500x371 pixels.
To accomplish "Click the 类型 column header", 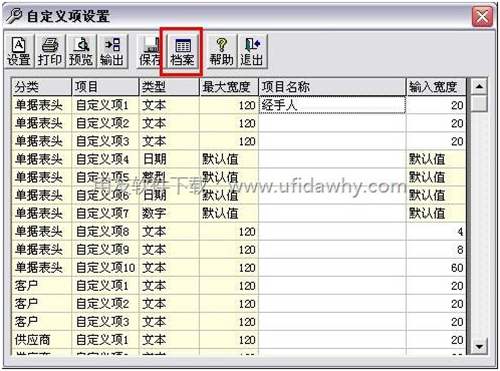I will pyautogui.click(x=169, y=87).
